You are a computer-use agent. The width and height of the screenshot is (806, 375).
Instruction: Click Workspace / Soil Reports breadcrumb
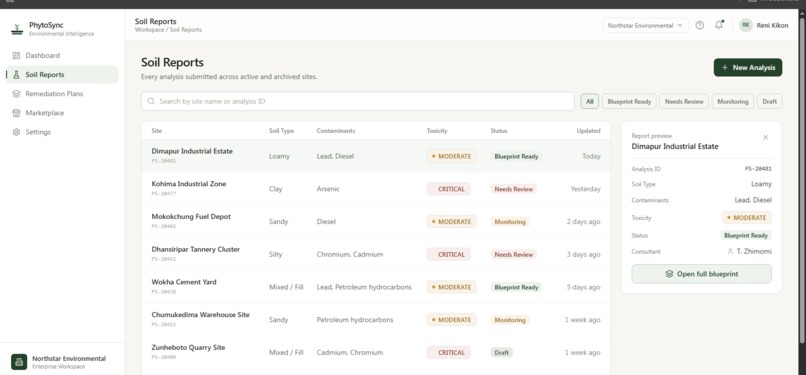(x=168, y=30)
